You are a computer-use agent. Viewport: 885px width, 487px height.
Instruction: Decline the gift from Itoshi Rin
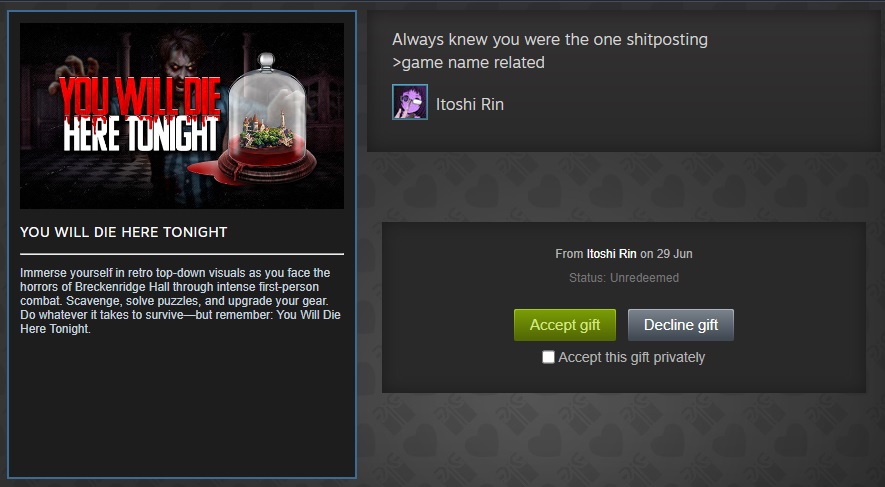(681, 325)
